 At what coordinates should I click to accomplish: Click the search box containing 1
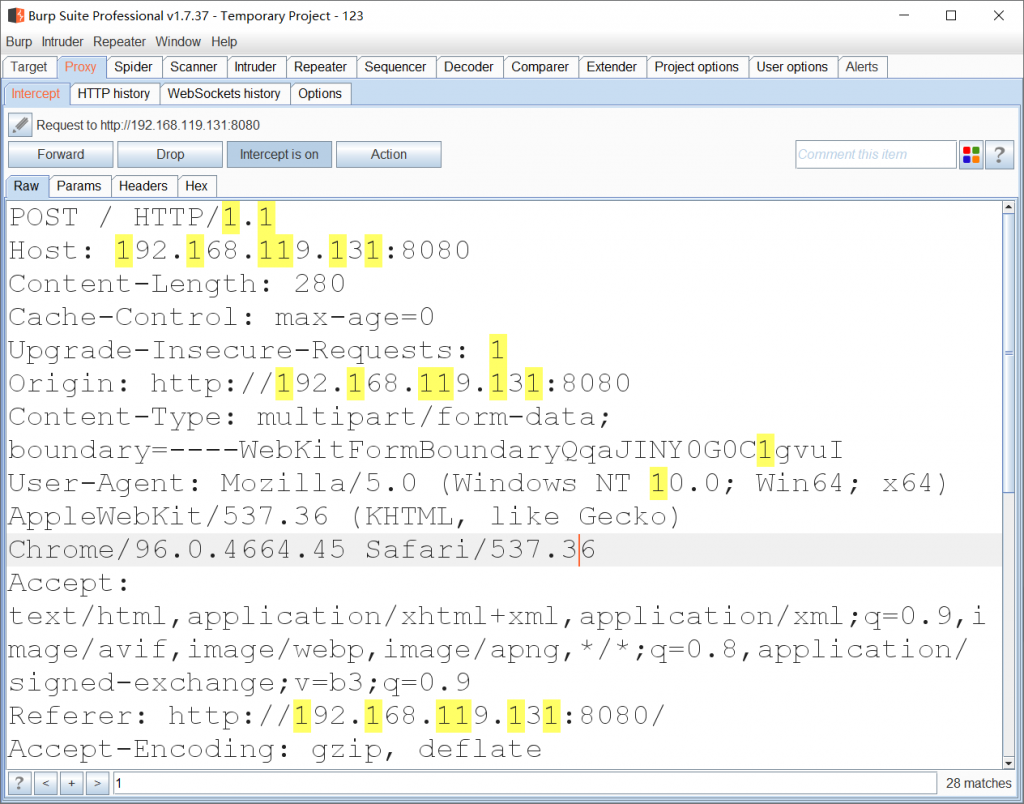coord(525,782)
